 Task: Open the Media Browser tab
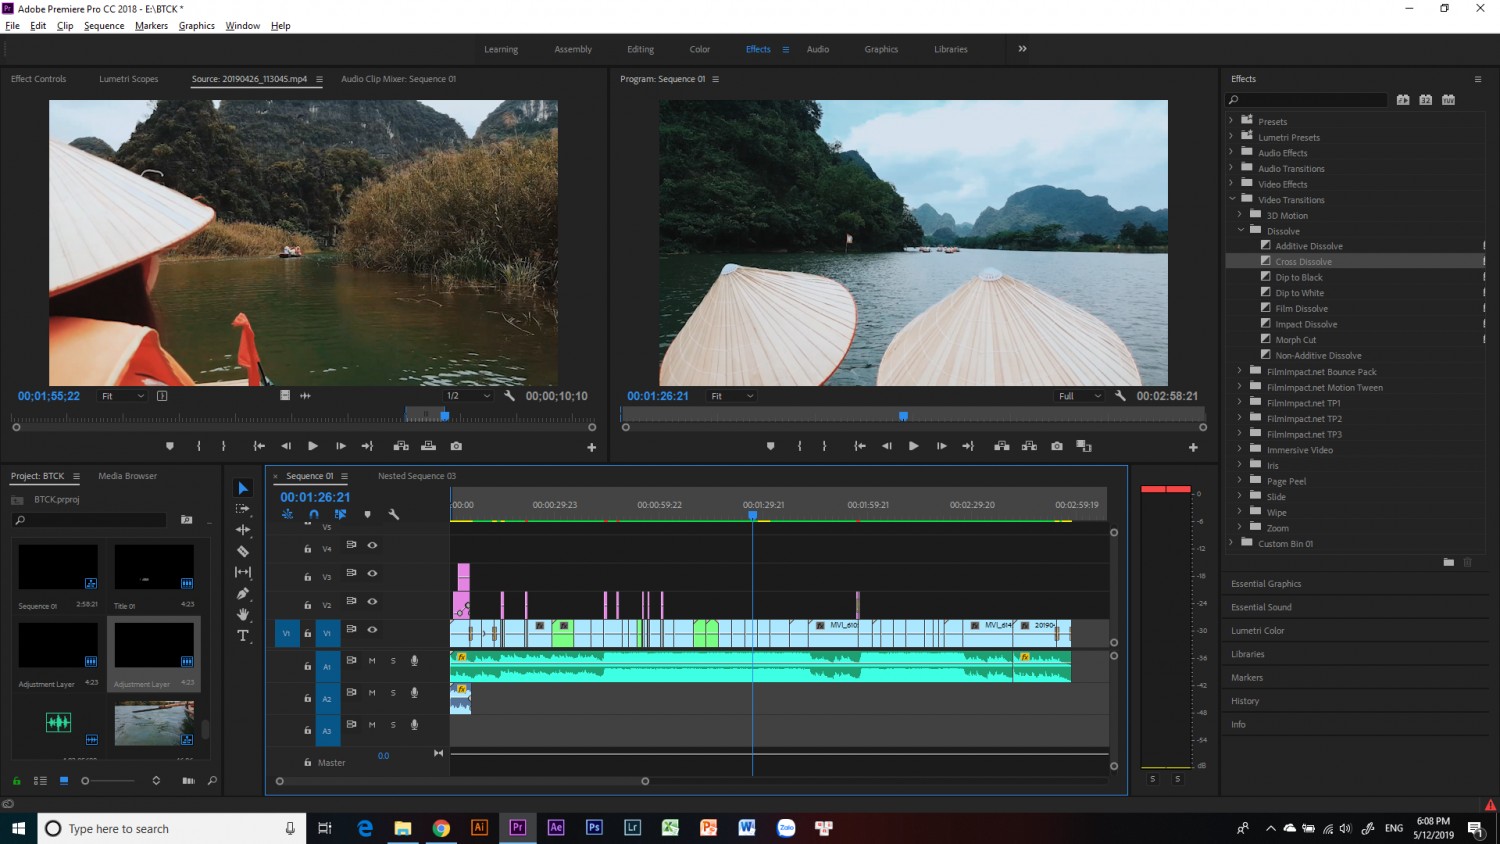pos(127,476)
